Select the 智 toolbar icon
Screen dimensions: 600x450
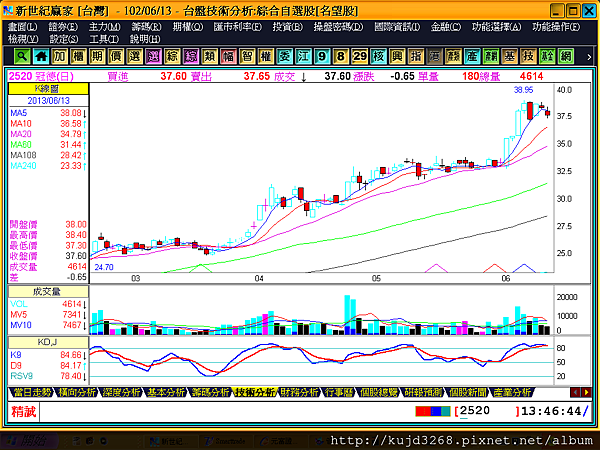(247, 57)
